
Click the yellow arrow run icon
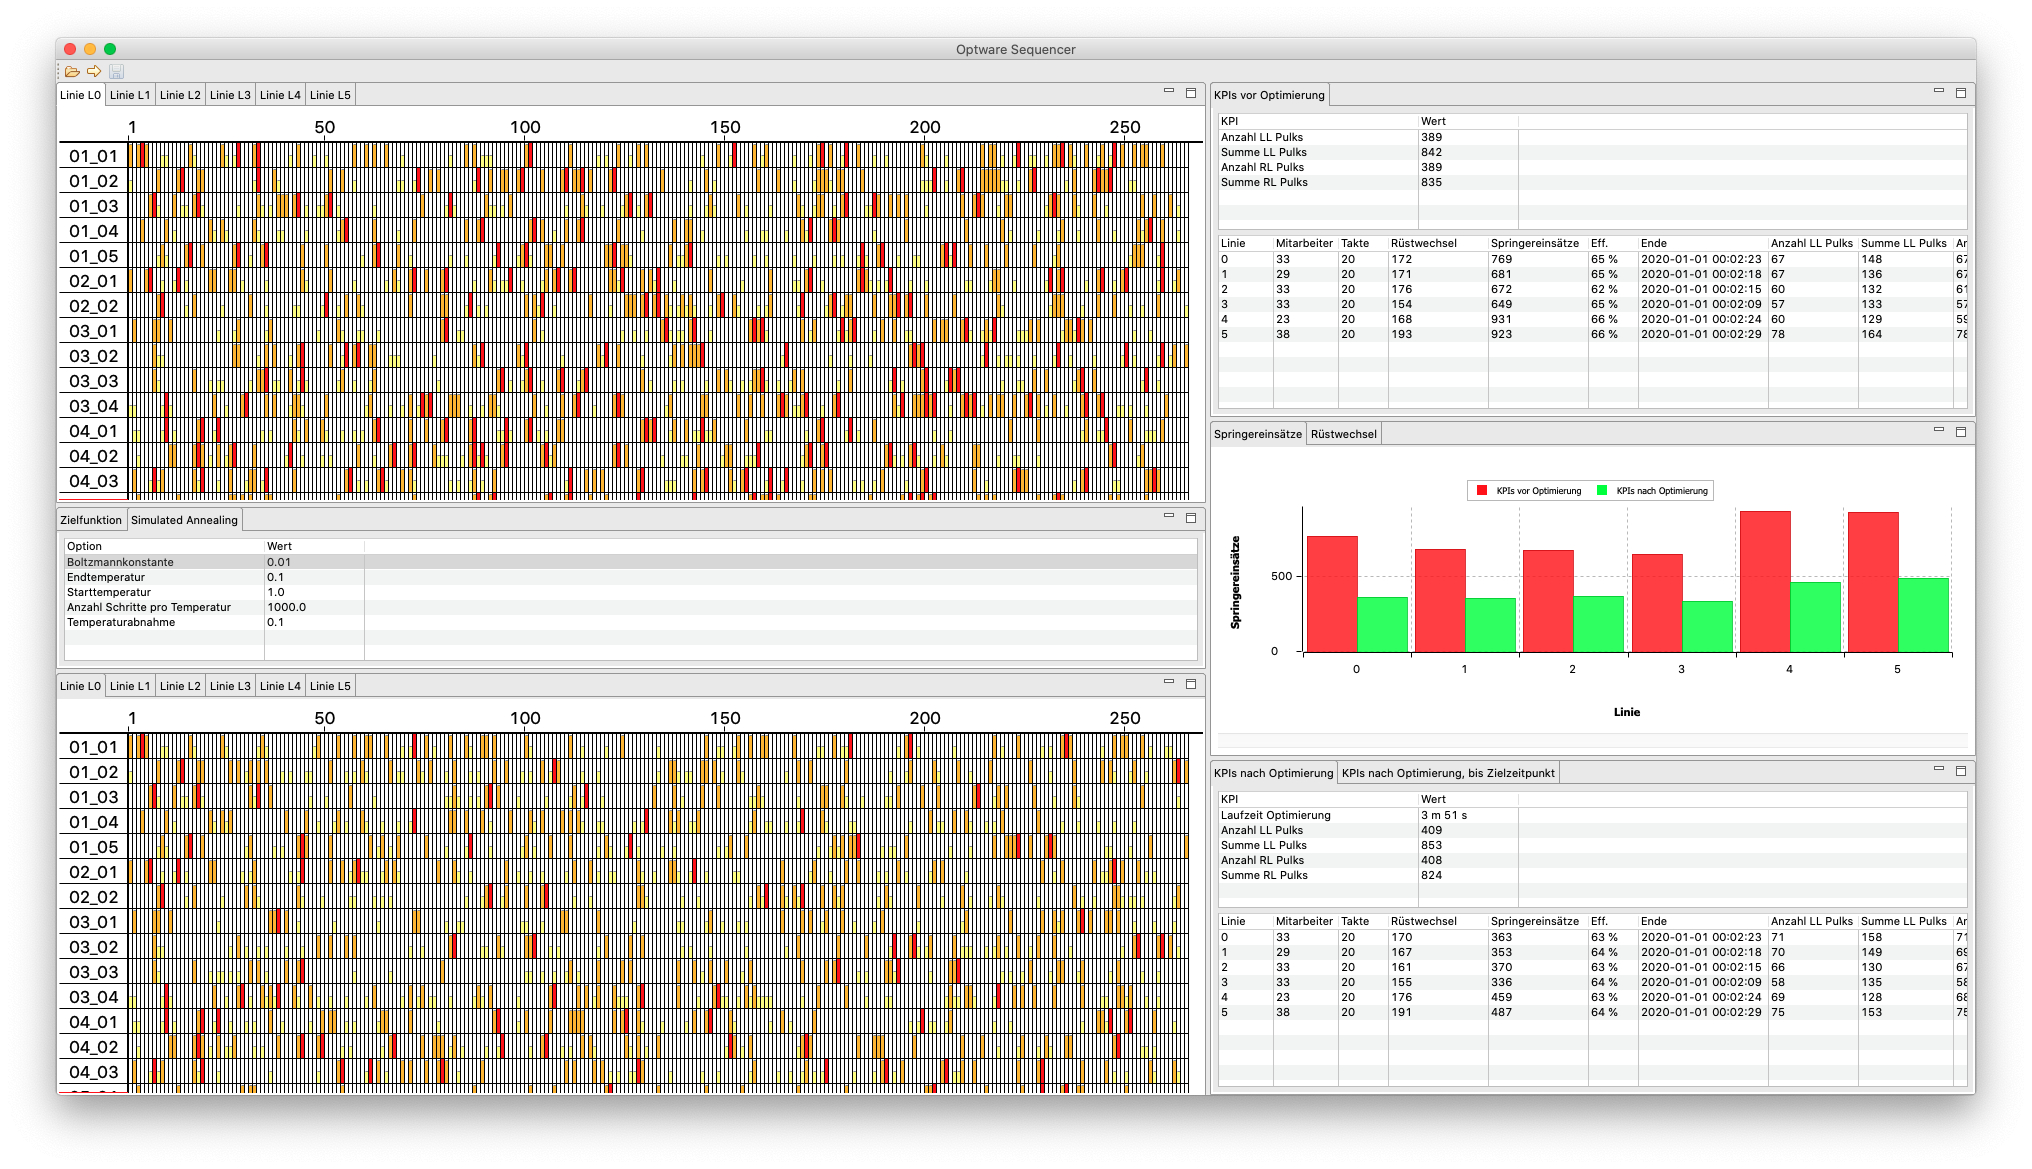click(94, 72)
